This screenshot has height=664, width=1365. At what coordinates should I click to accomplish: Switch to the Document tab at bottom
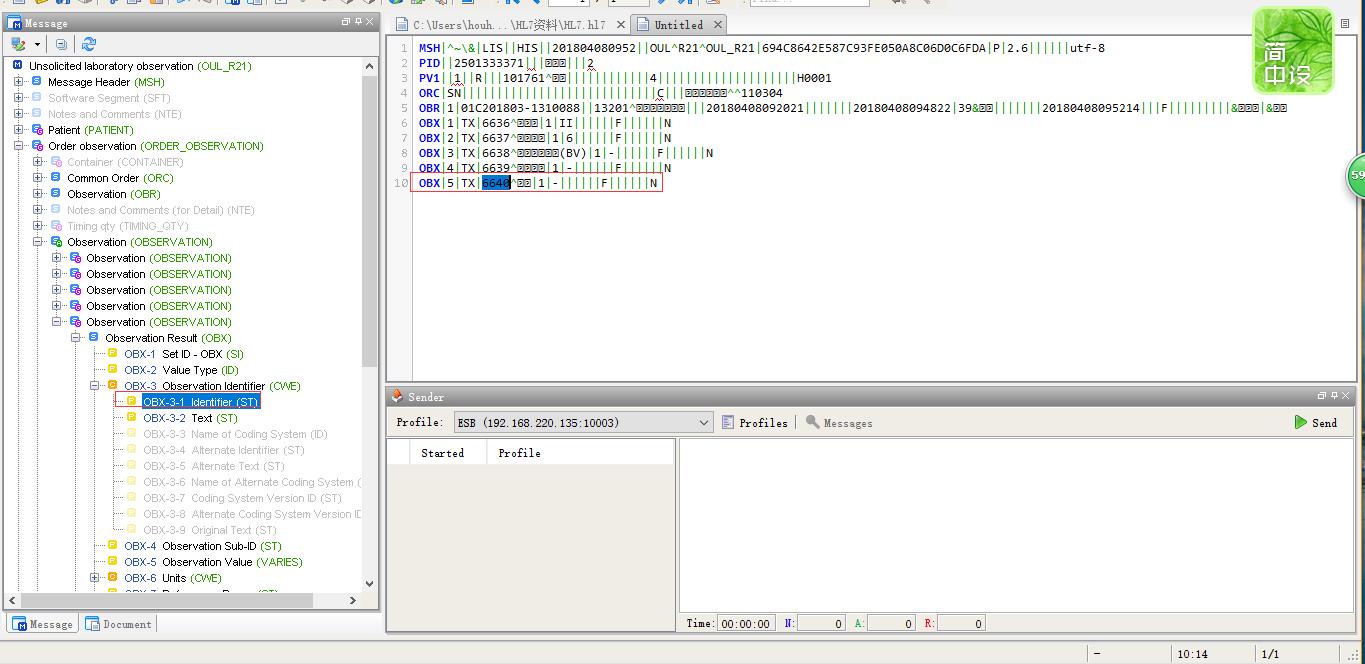[x=119, y=624]
